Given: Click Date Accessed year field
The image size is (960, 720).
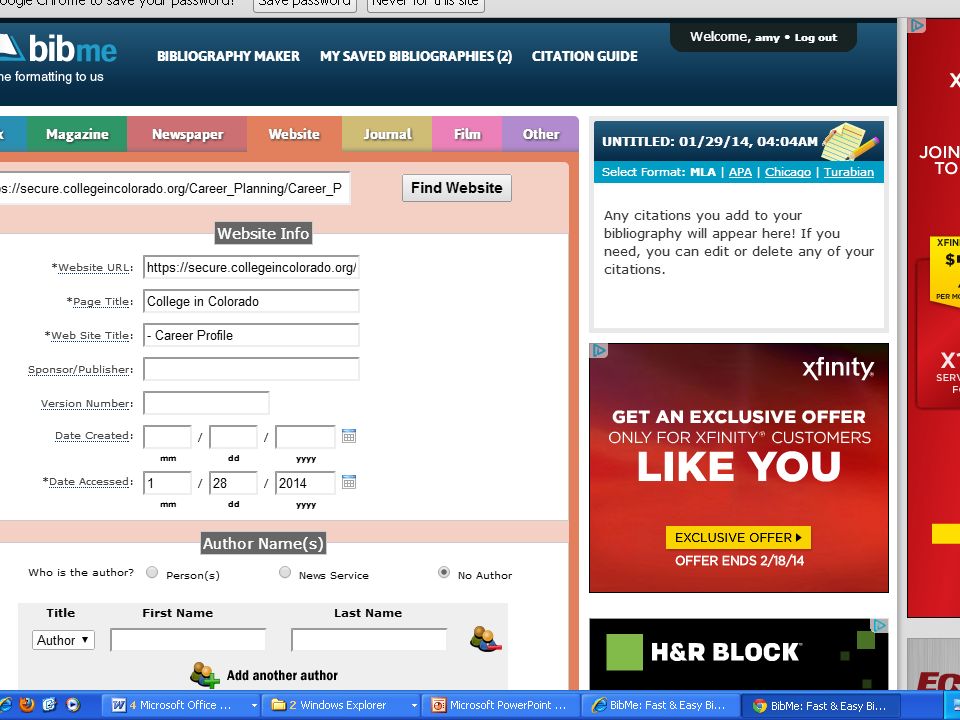Looking at the screenshot, I should (305, 483).
